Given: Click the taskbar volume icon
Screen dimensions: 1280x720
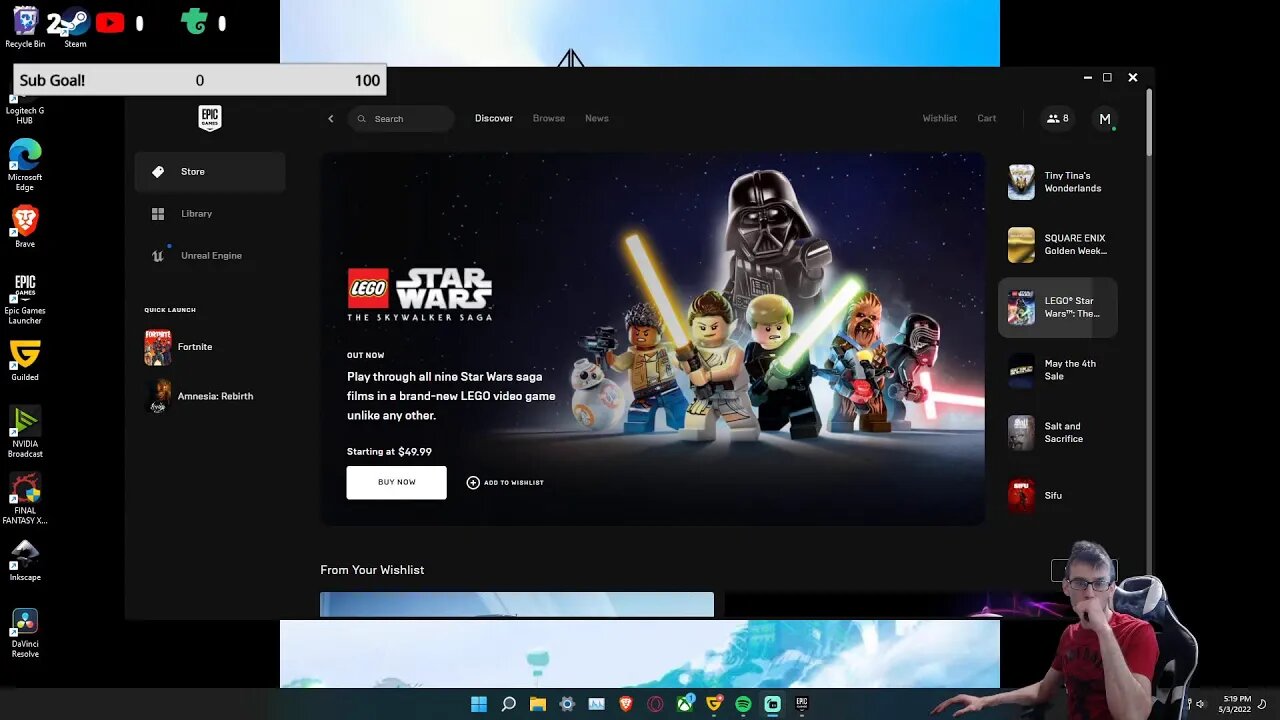Looking at the screenshot, I should tap(1201, 704).
